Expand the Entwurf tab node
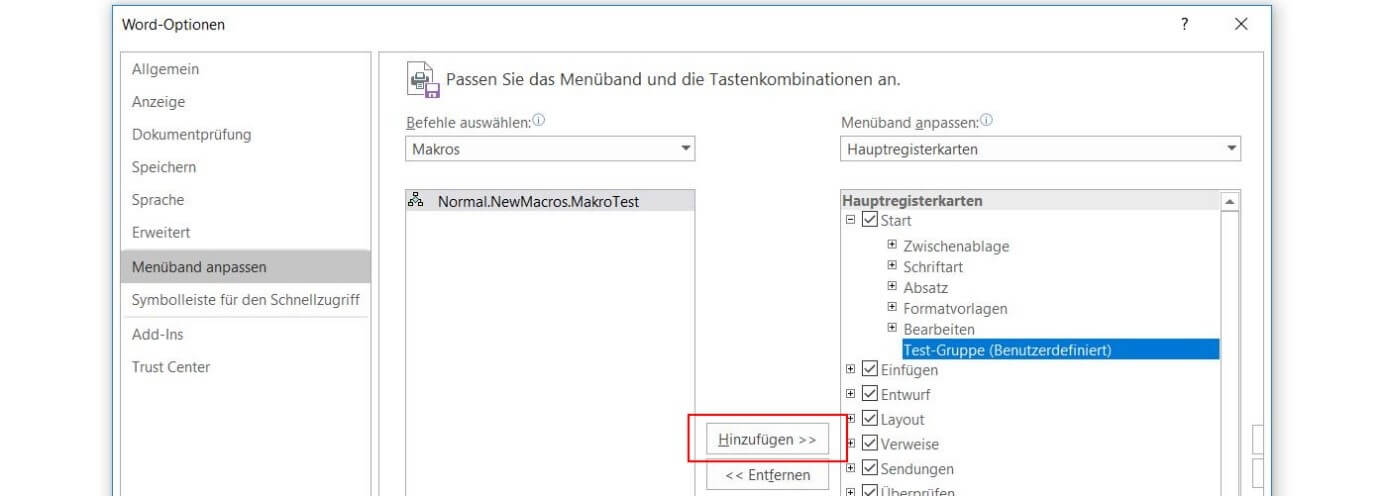Screen dimensions: 1383x496 pos(851,394)
